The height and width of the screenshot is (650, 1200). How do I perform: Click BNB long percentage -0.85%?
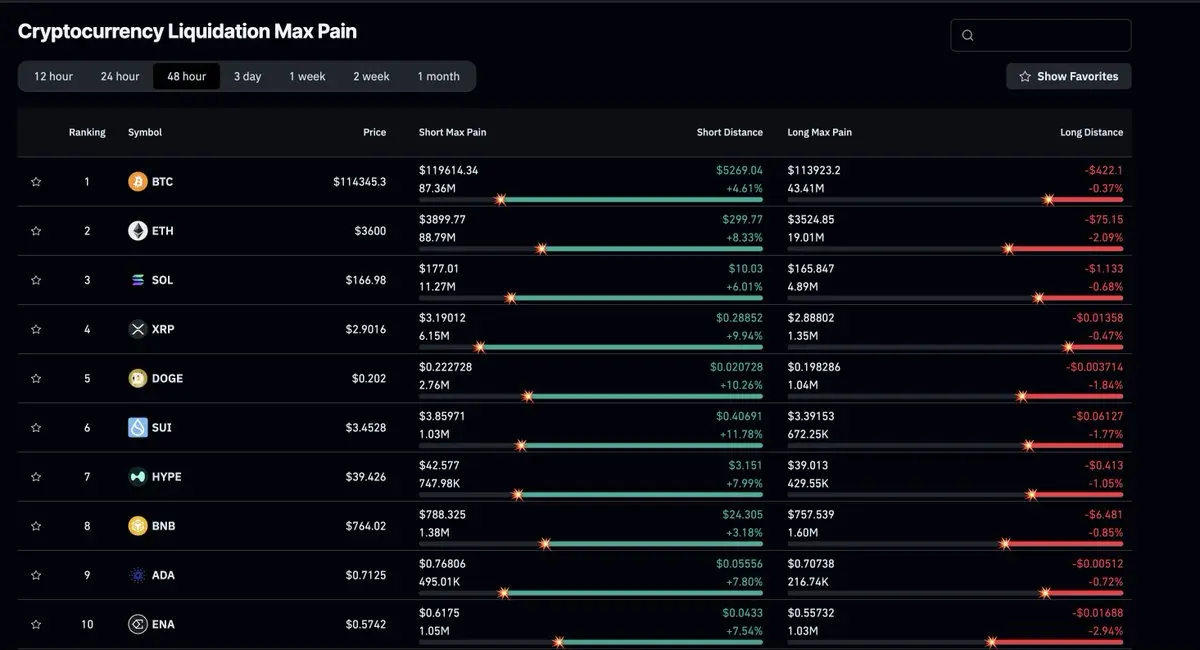click(1104, 533)
